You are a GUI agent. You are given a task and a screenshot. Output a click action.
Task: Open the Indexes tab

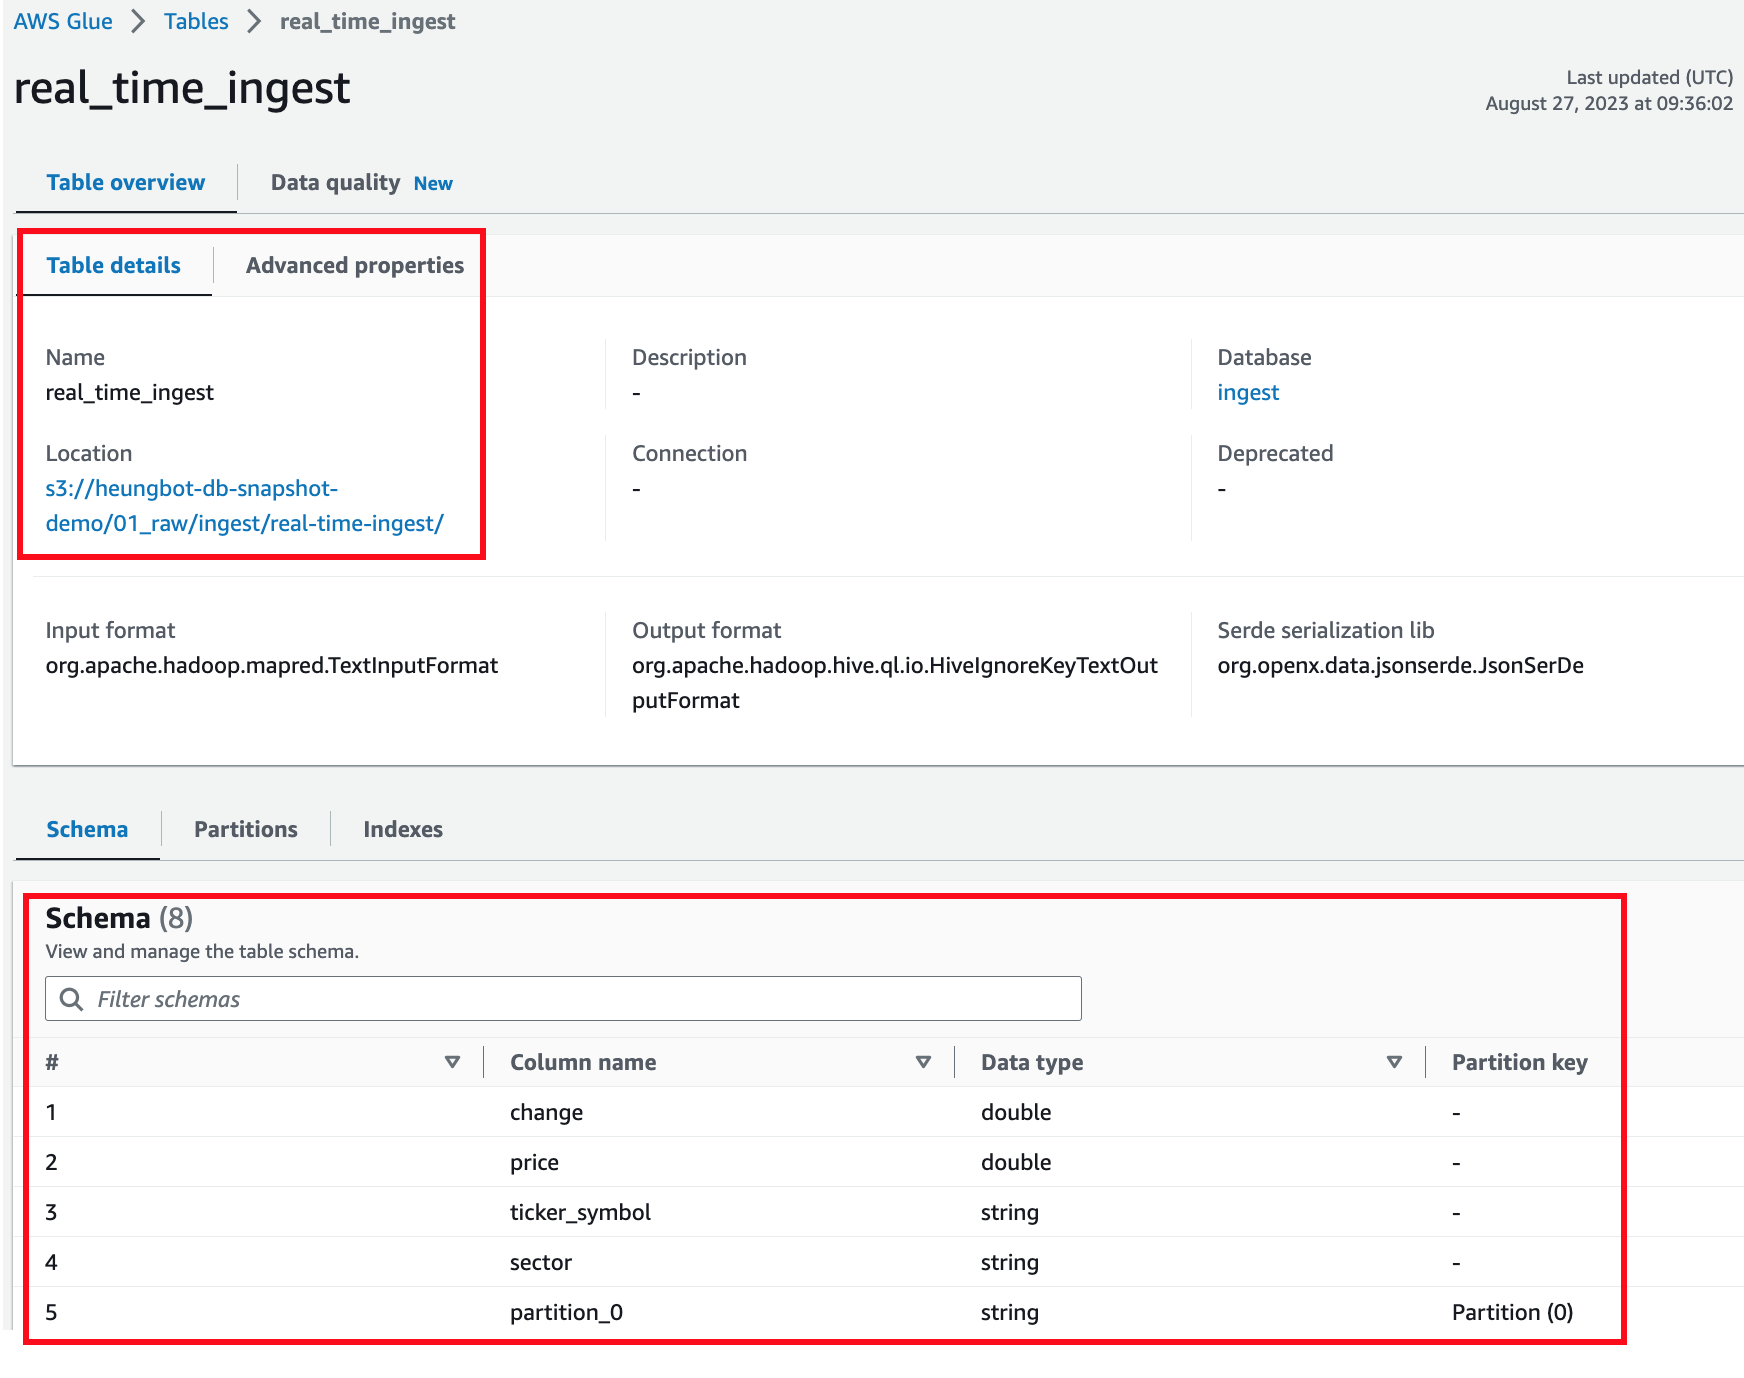click(x=402, y=828)
